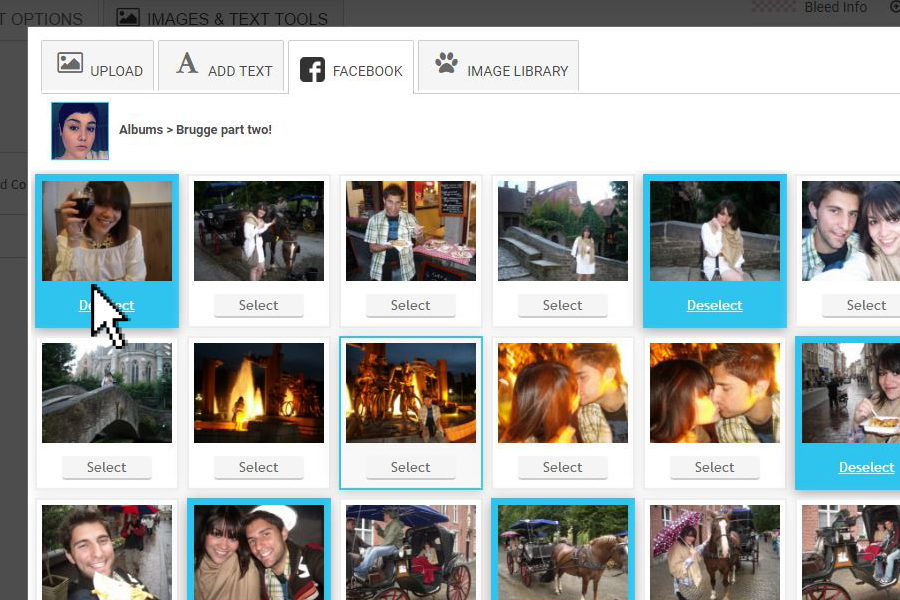Click the brown horse pulling carriage thumbnail
The image size is (900, 600).
[562, 552]
